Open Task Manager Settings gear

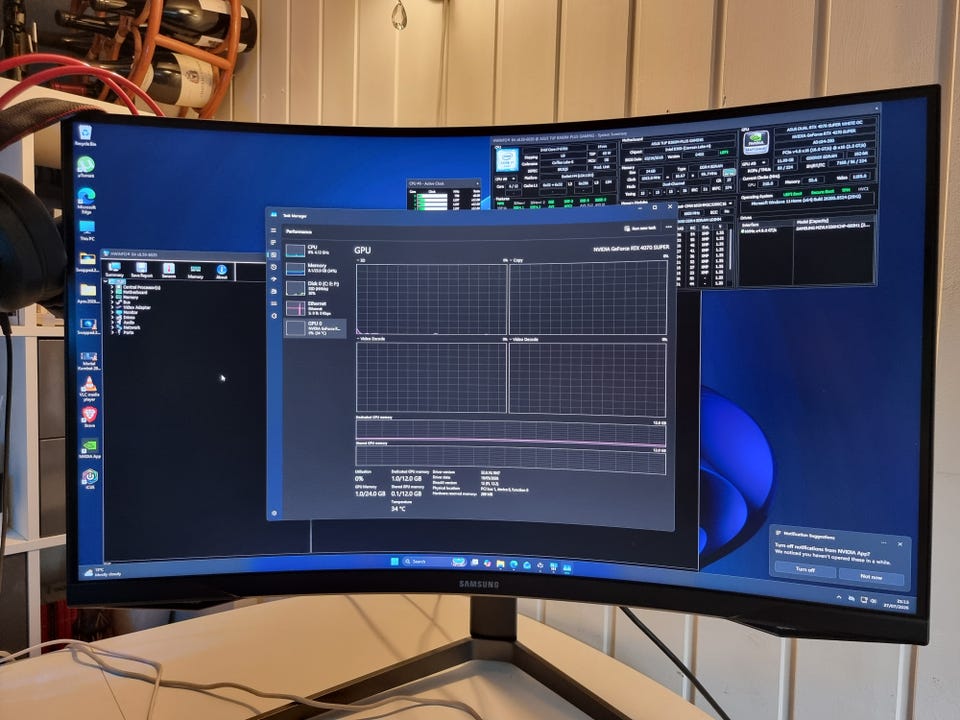[274, 513]
